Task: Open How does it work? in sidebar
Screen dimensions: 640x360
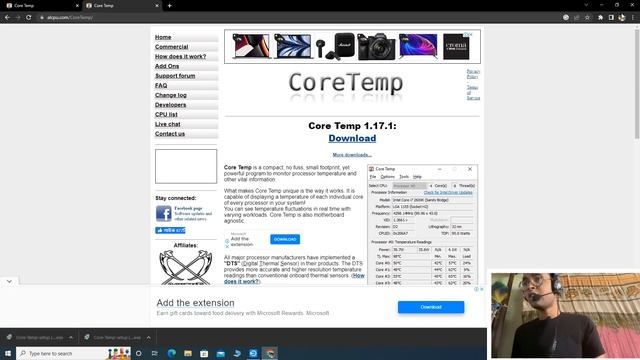Action: tap(180, 56)
